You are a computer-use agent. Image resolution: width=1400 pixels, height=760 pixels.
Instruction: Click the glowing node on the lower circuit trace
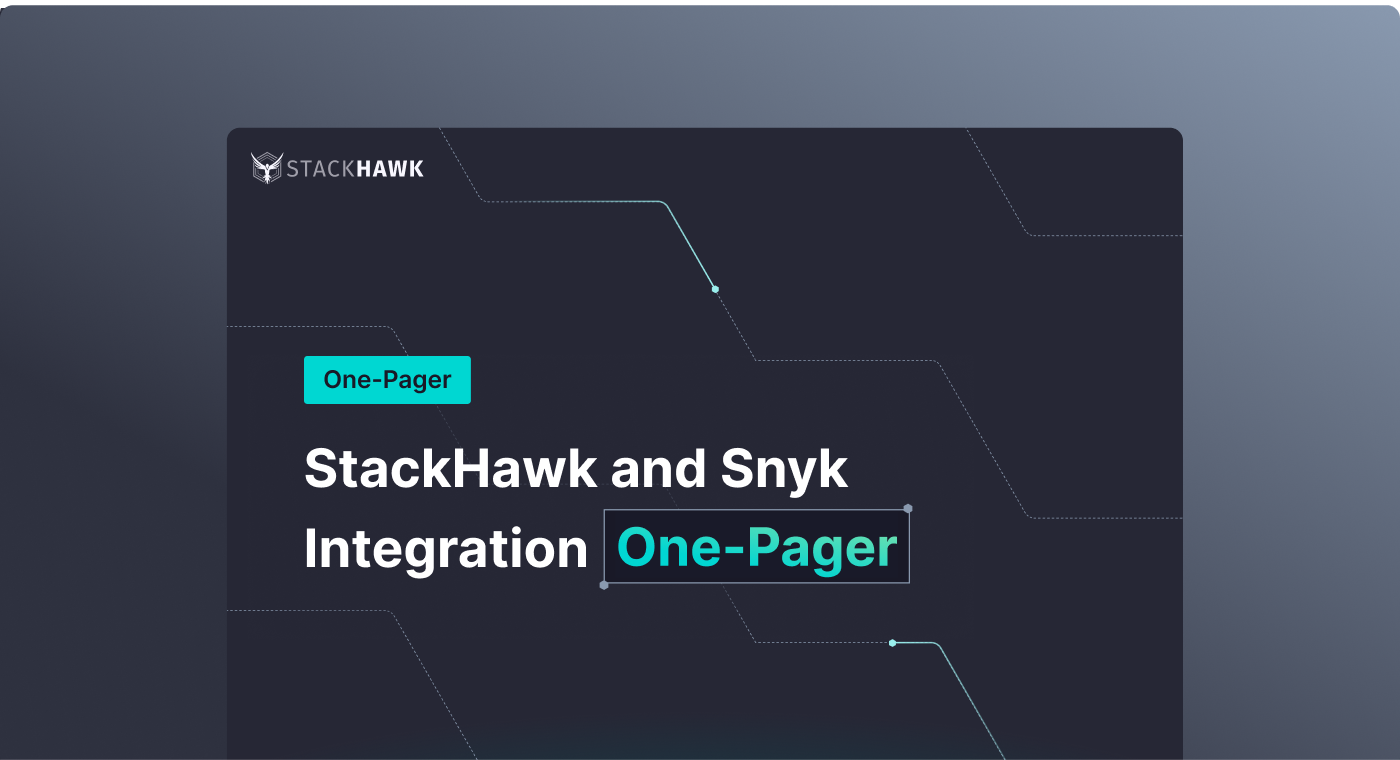891,643
